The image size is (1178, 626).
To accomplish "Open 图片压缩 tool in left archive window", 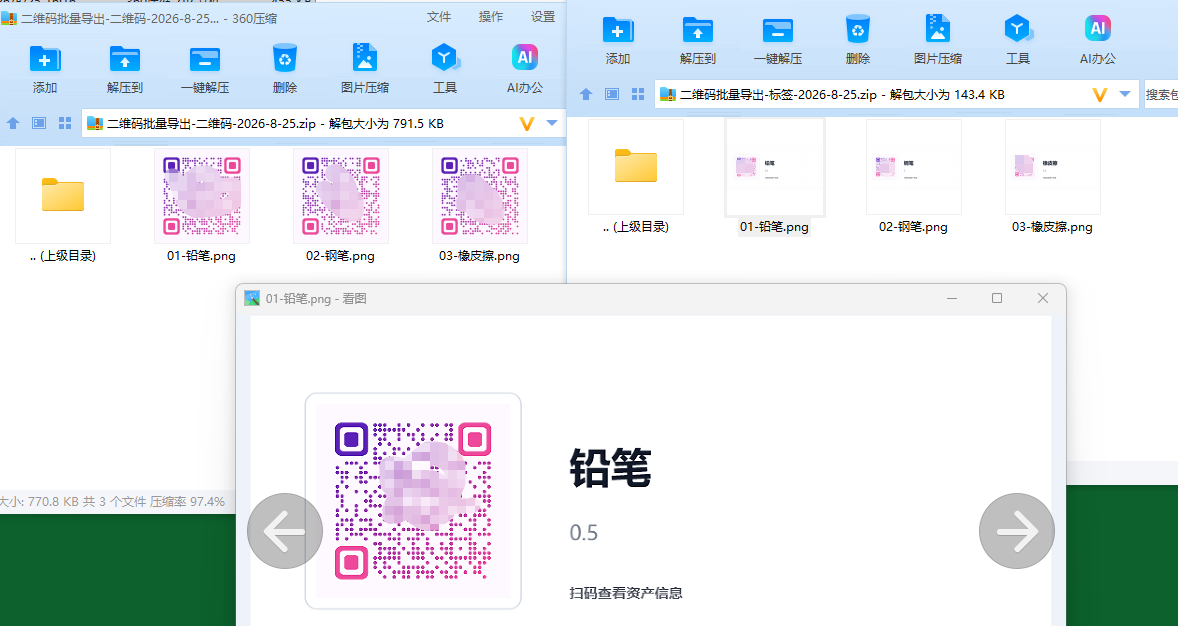I will click(x=364, y=59).
